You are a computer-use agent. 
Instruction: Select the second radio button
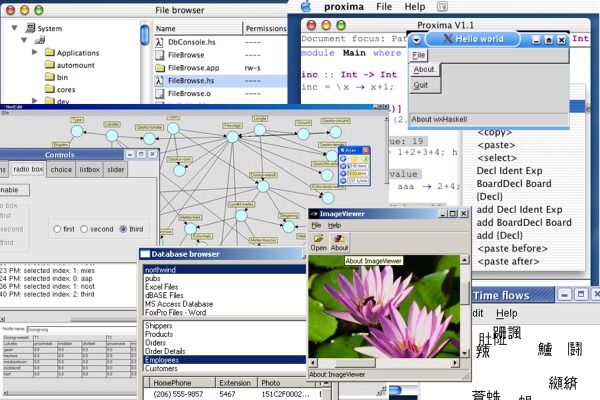click(84, 229)
